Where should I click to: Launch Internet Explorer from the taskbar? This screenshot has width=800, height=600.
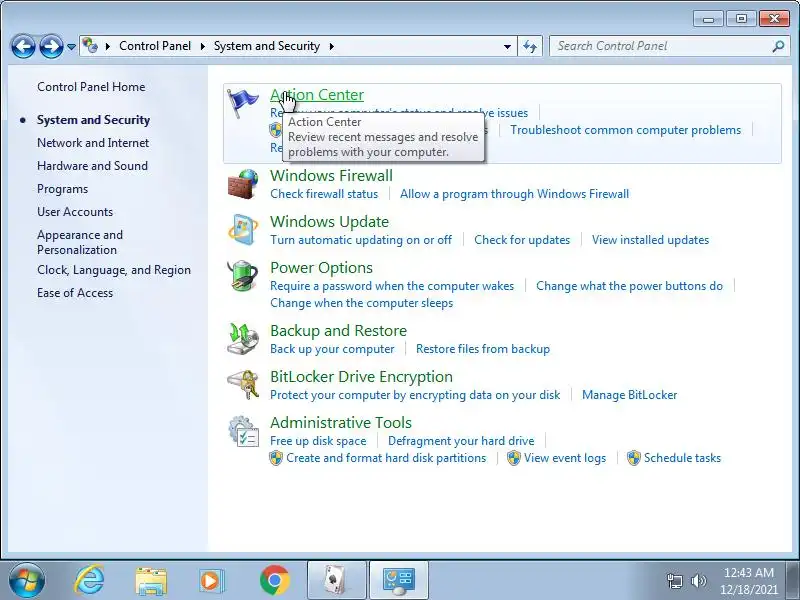coord(89,580)
